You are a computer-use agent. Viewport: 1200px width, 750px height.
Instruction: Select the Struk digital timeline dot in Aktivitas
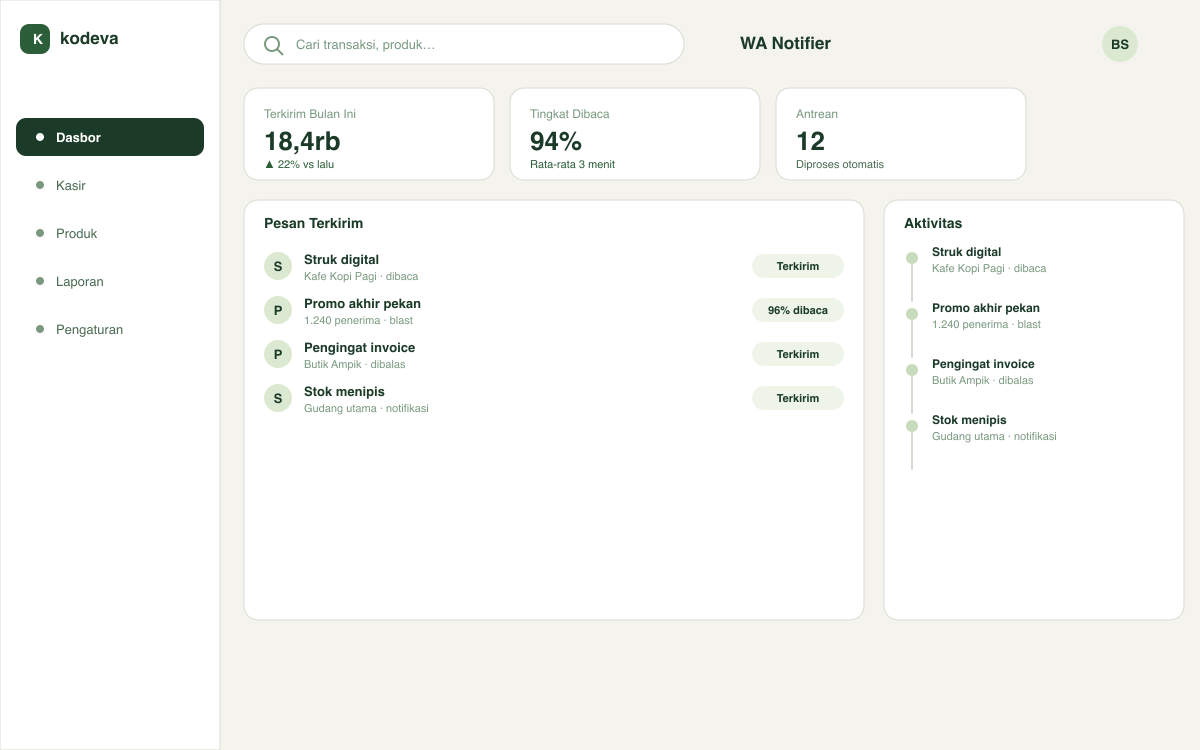[912, 258]
